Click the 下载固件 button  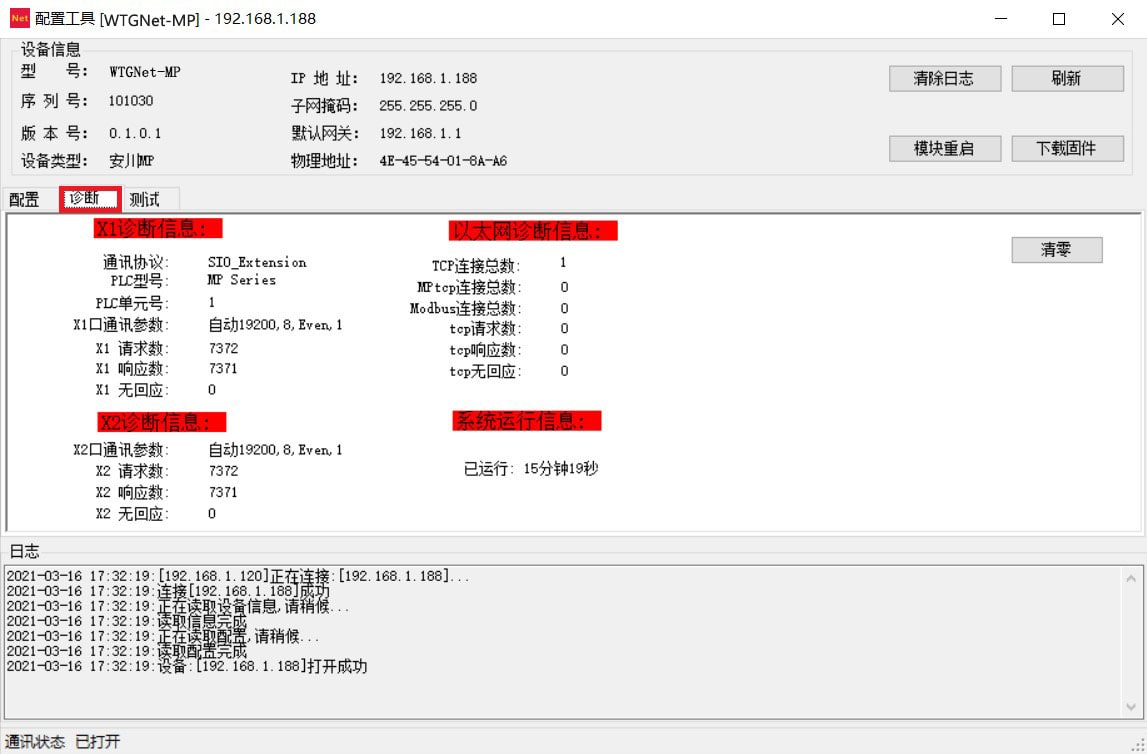coord(1067,148)
